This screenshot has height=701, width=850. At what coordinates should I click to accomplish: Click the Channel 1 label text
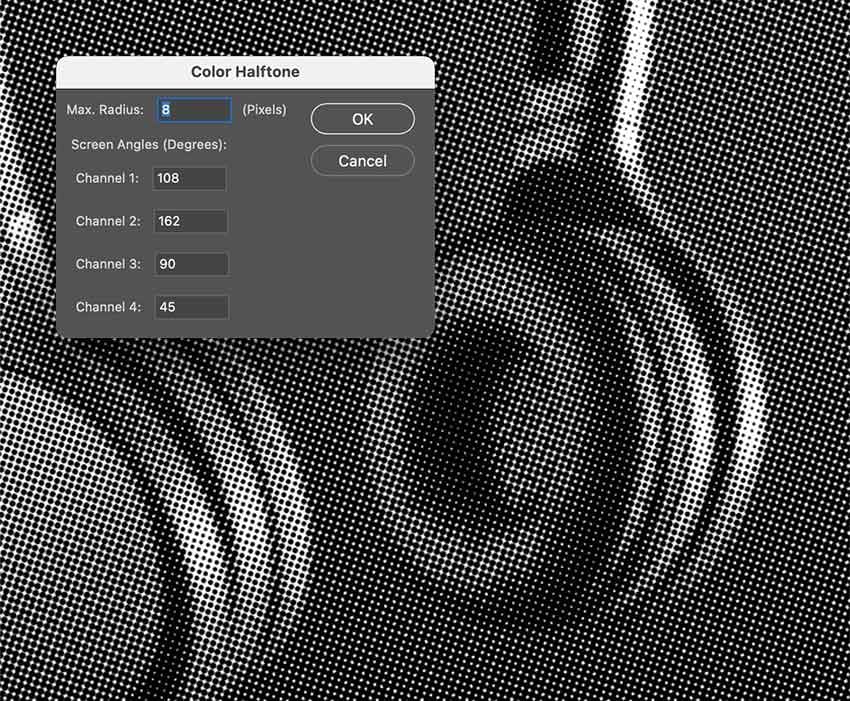[107, 178]
